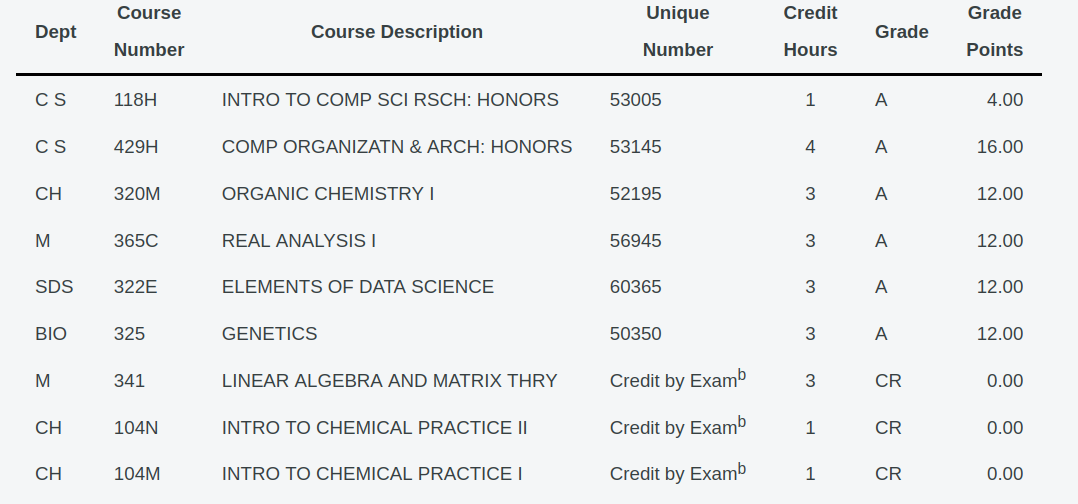Click the Unique Number column header

click(x=677, y=32)
